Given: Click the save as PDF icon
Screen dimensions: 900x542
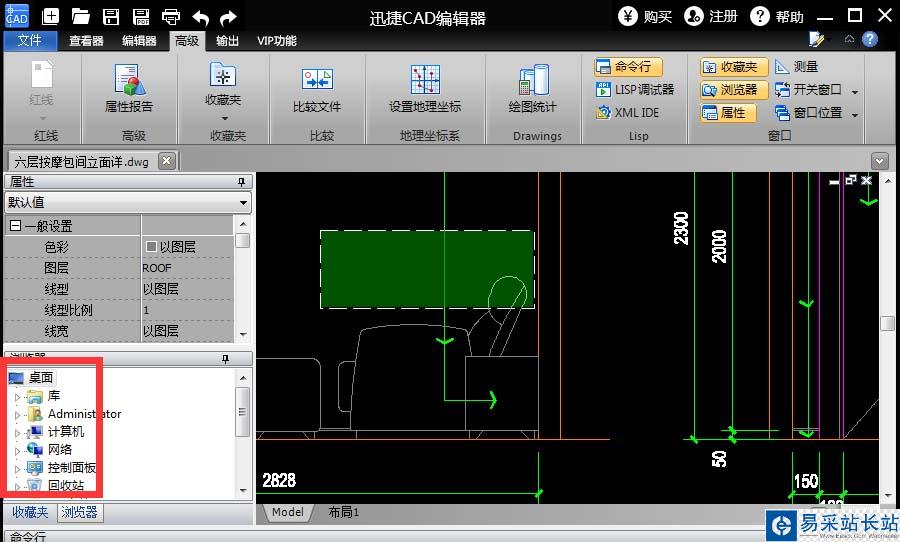Looking at the screenshot, I should 141,16.
